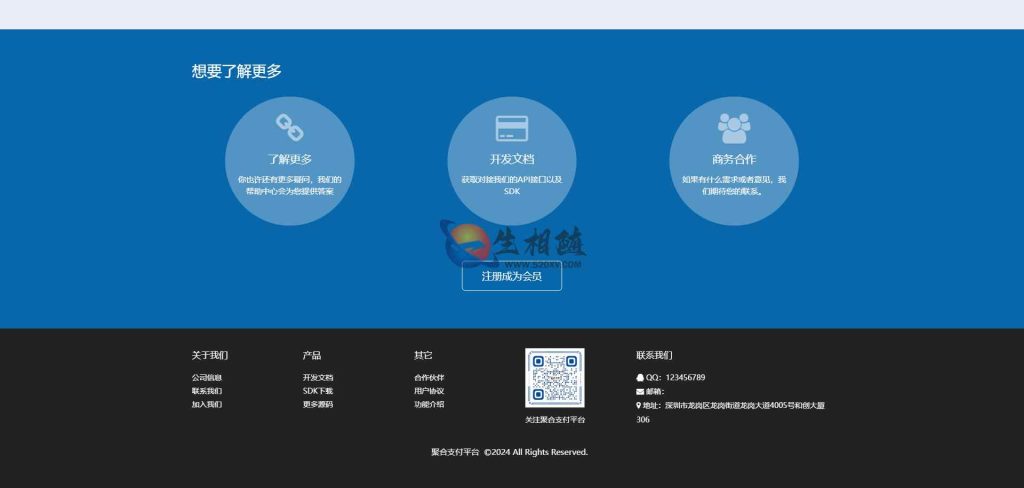
Task: Click the 联系我们 contact section heading
Action: (x=654, y=355)
